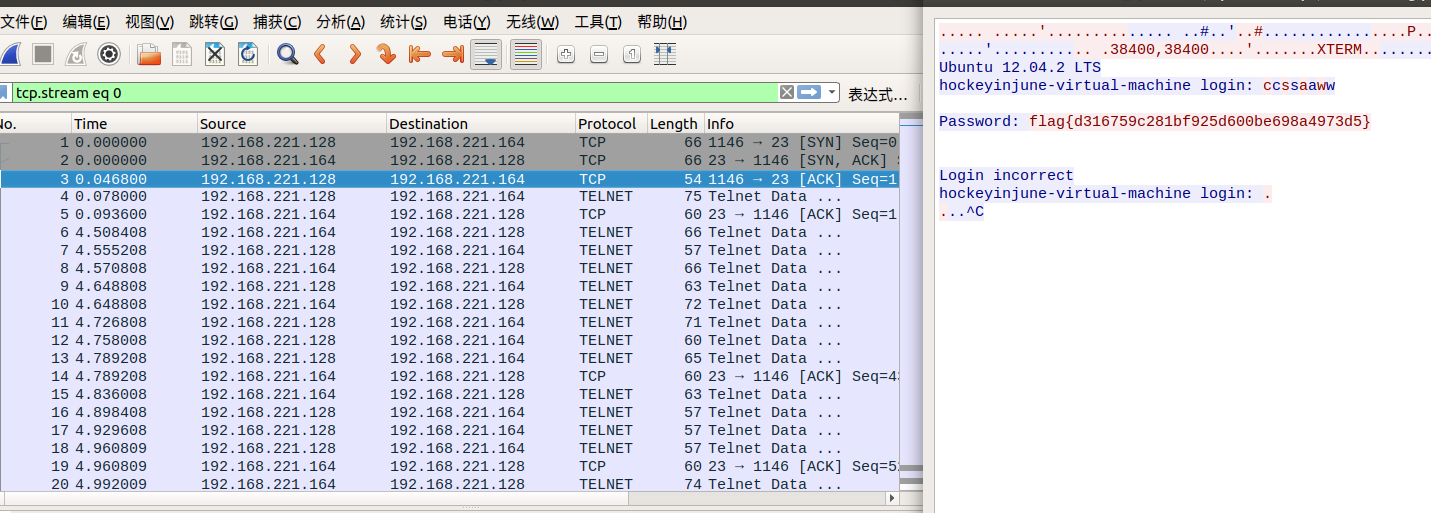Start capturing packets with the shark fin icon
The image size is (1431, 513).
[10, 54]
